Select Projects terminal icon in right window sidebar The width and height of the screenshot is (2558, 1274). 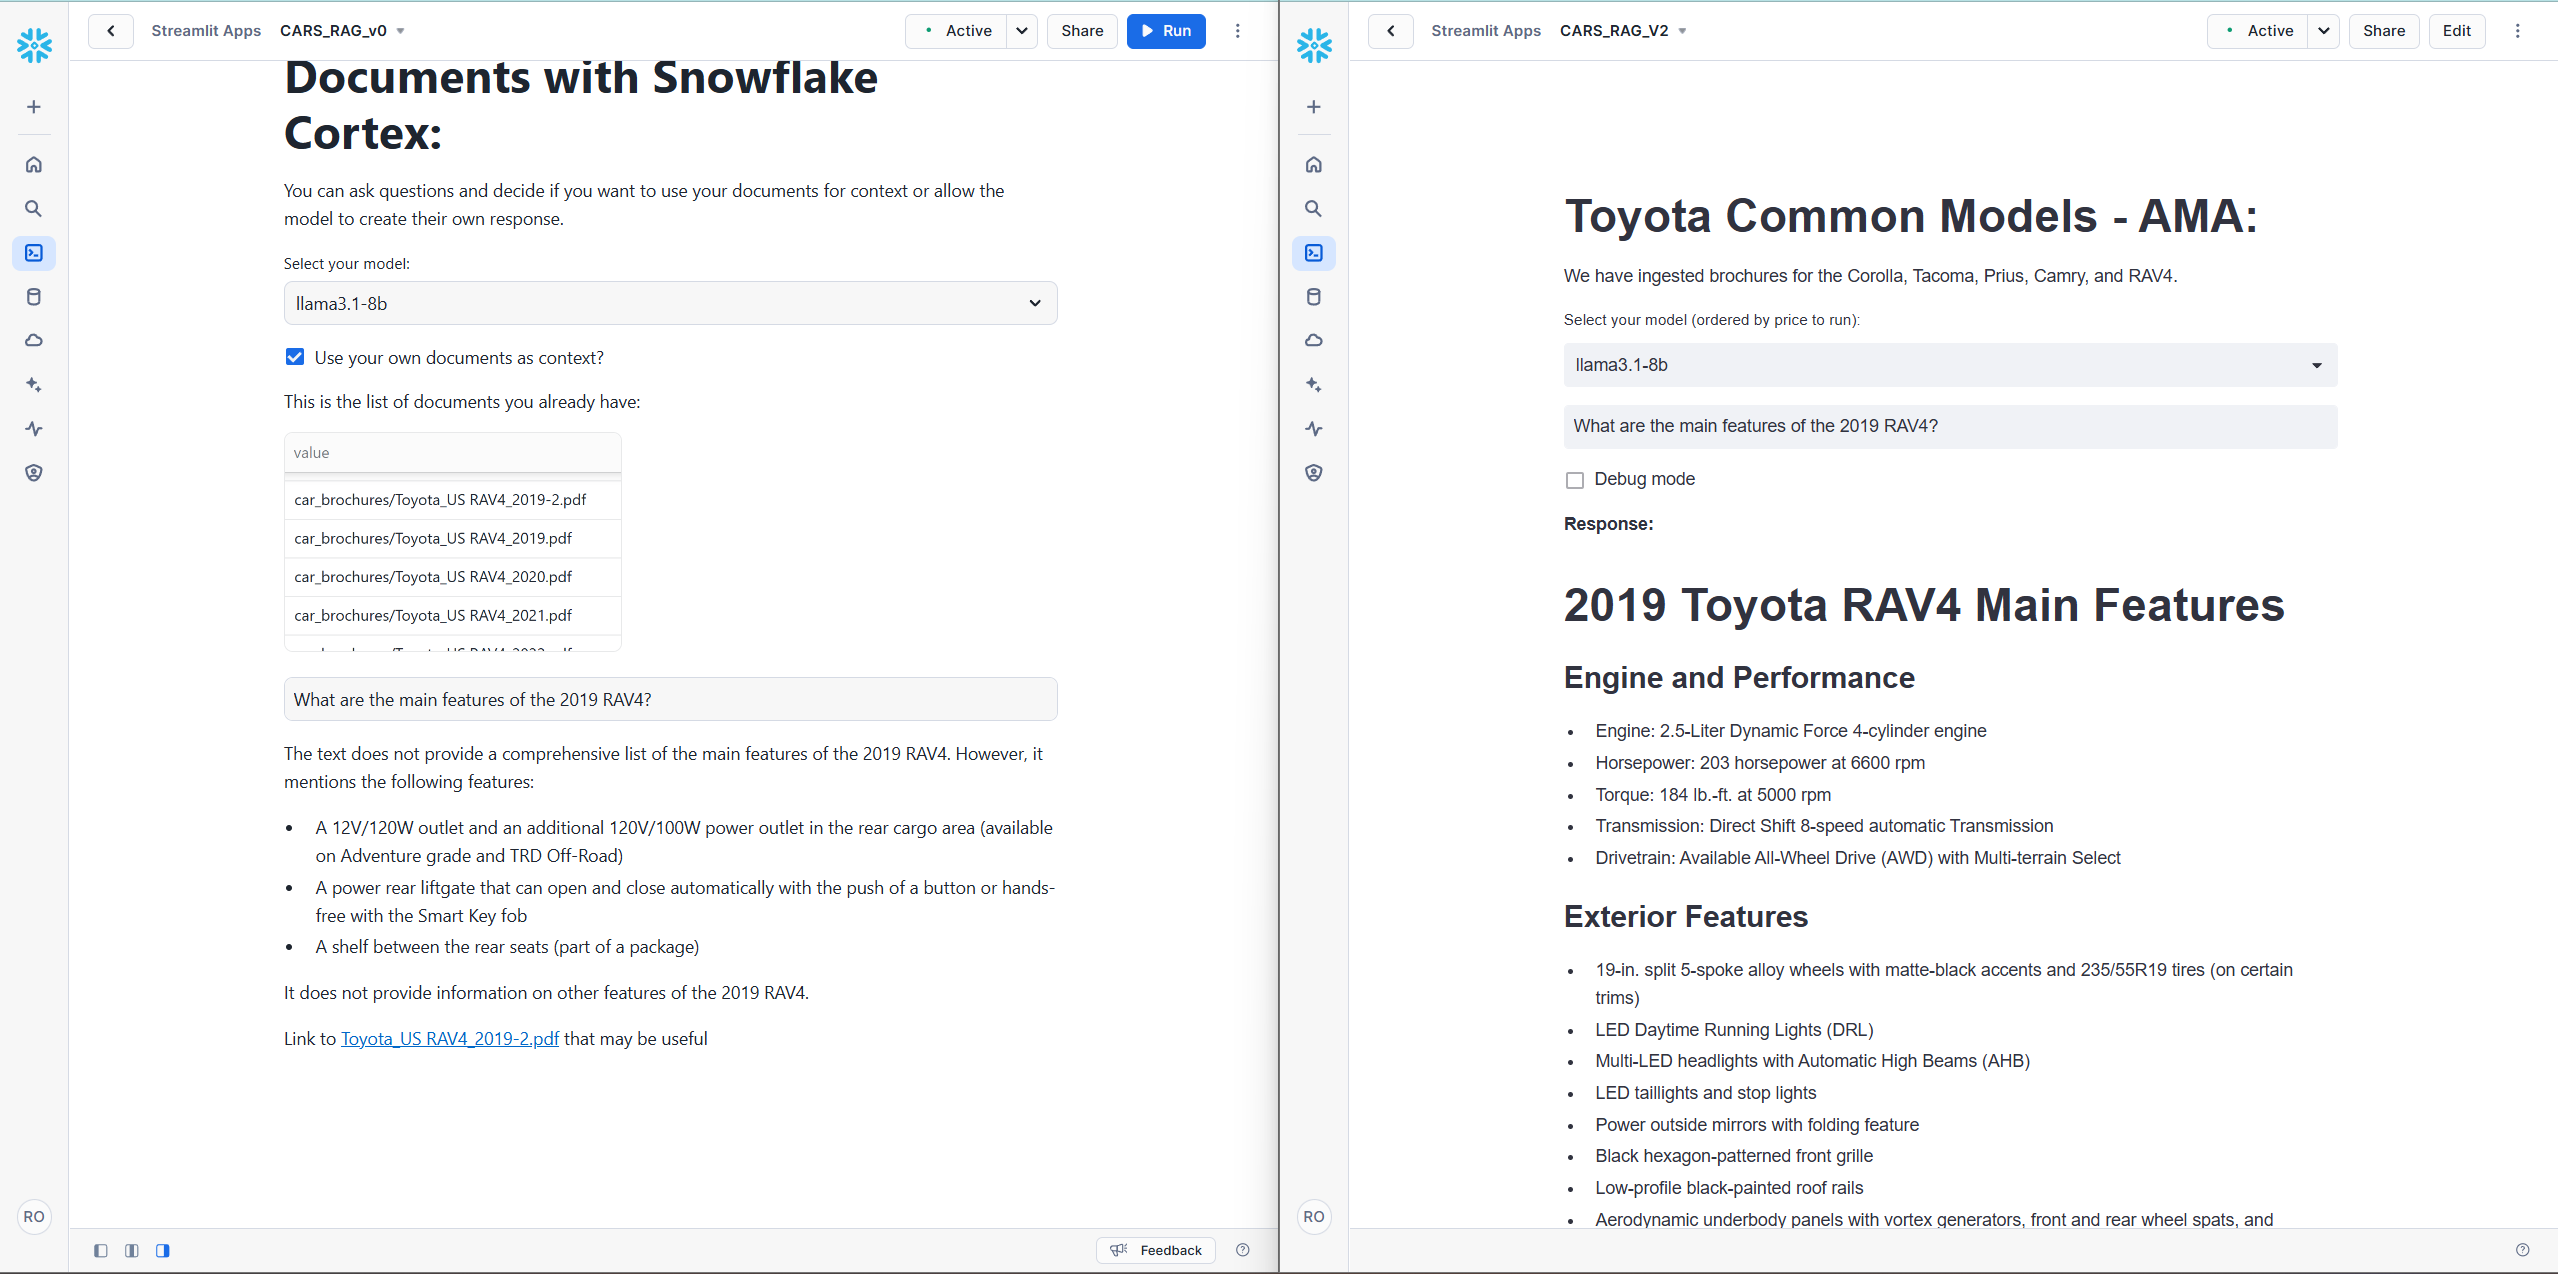(1314, 253)
